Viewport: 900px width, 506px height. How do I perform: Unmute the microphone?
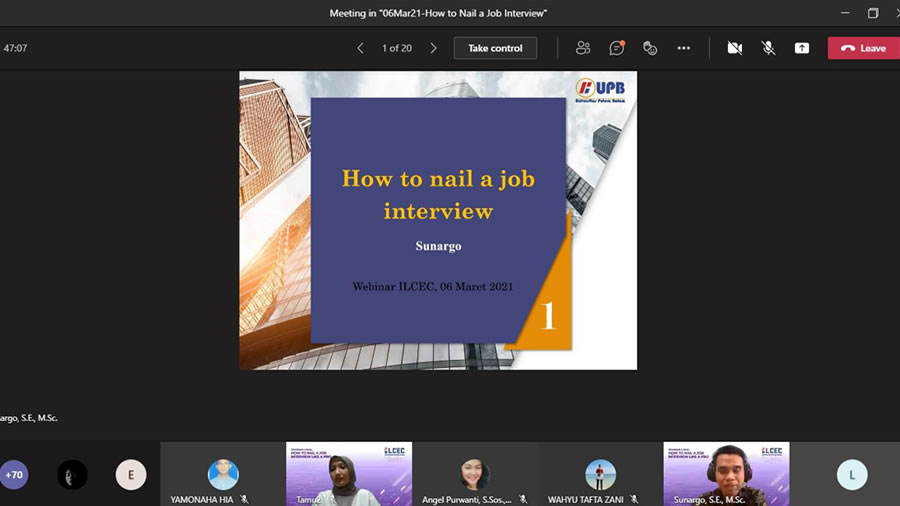[768, 48]
